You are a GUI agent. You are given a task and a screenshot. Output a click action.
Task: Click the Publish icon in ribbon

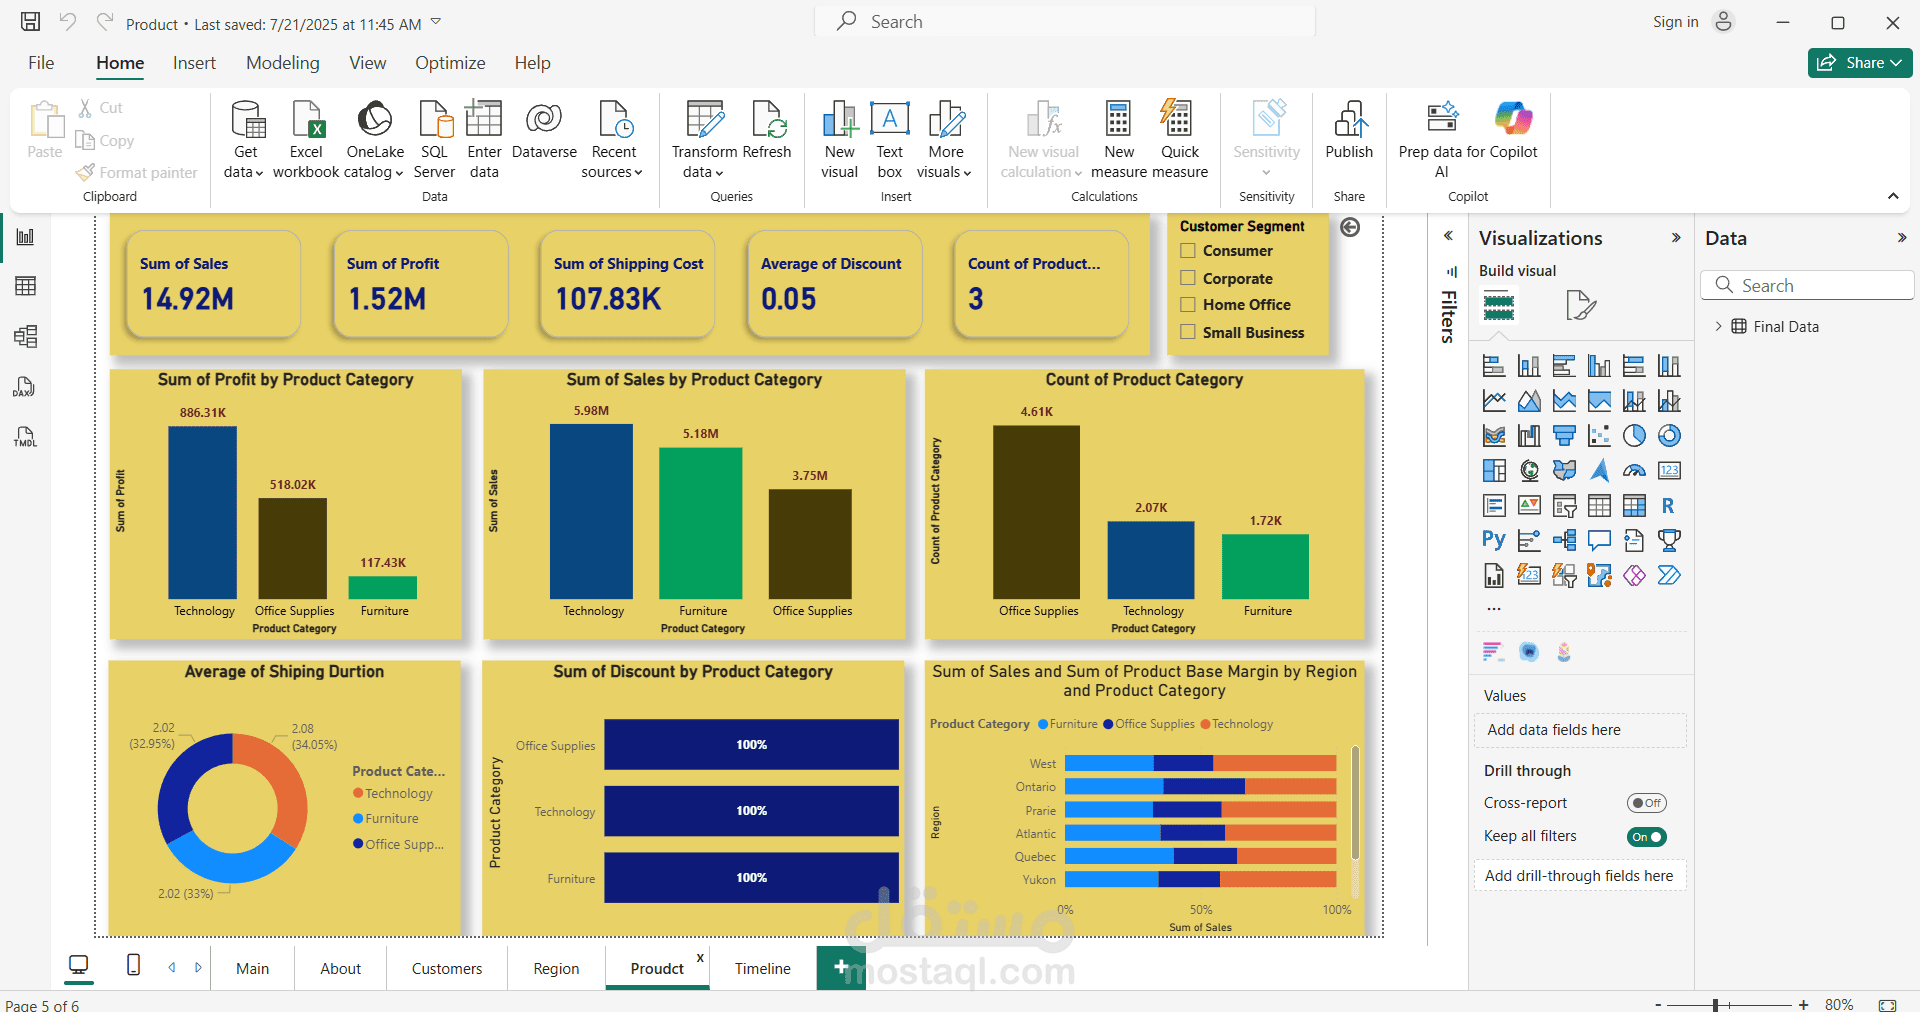pos(1349,120)
